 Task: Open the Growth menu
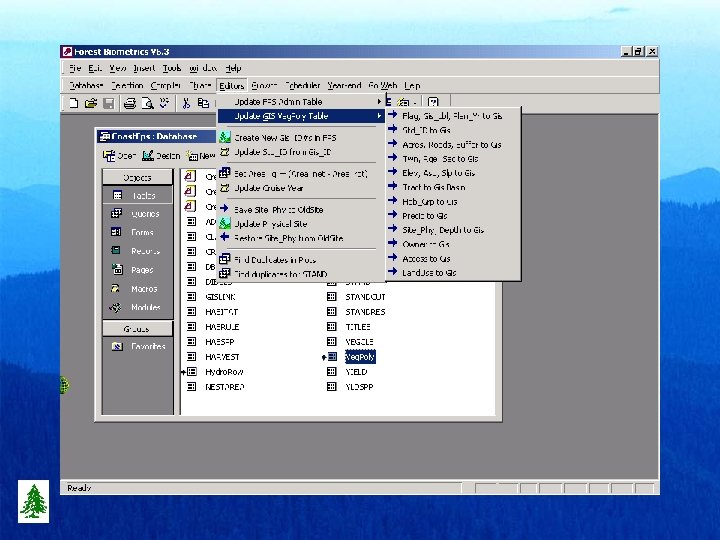click(264, 85)
